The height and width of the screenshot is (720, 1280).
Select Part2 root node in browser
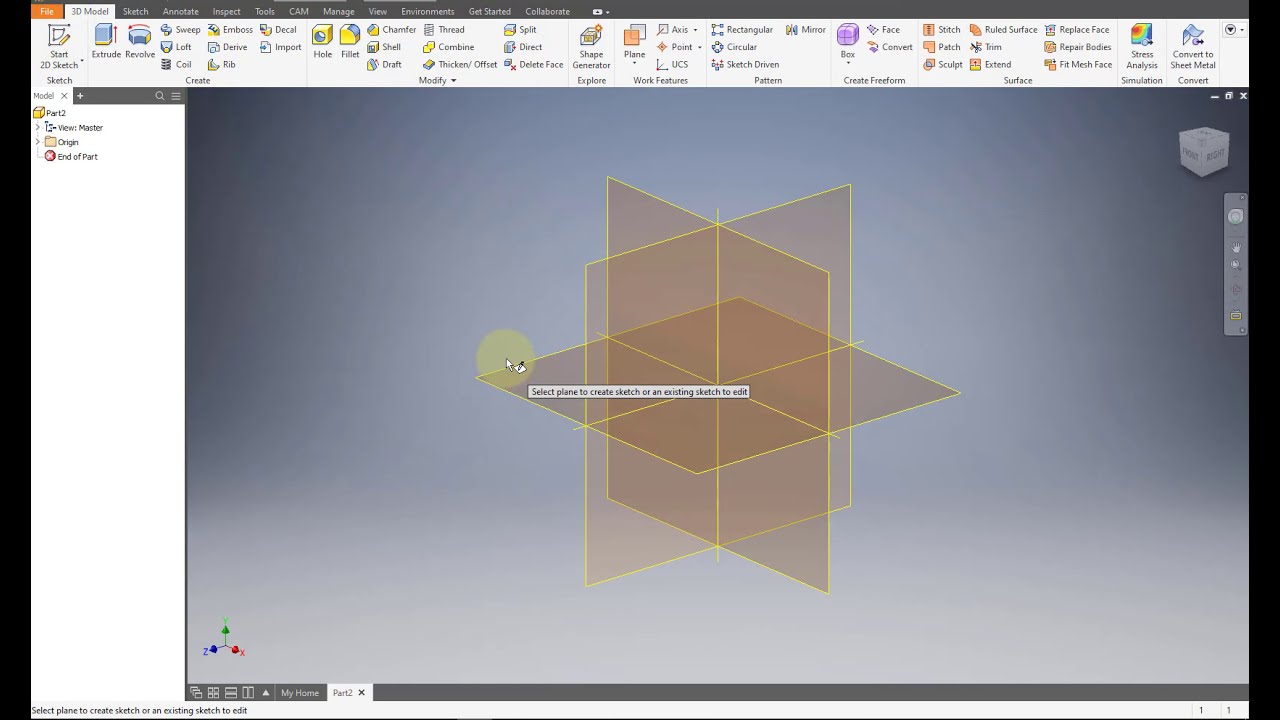49,113
